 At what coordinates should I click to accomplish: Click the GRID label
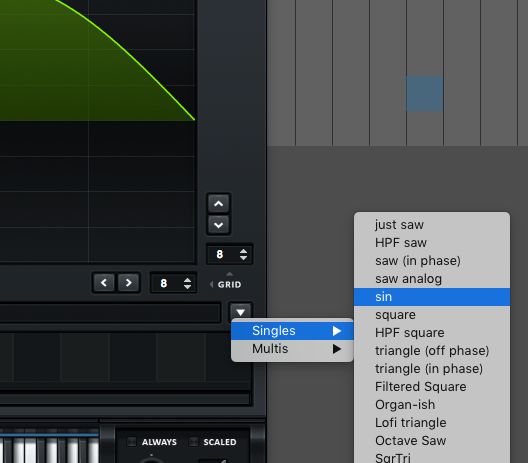229,285
